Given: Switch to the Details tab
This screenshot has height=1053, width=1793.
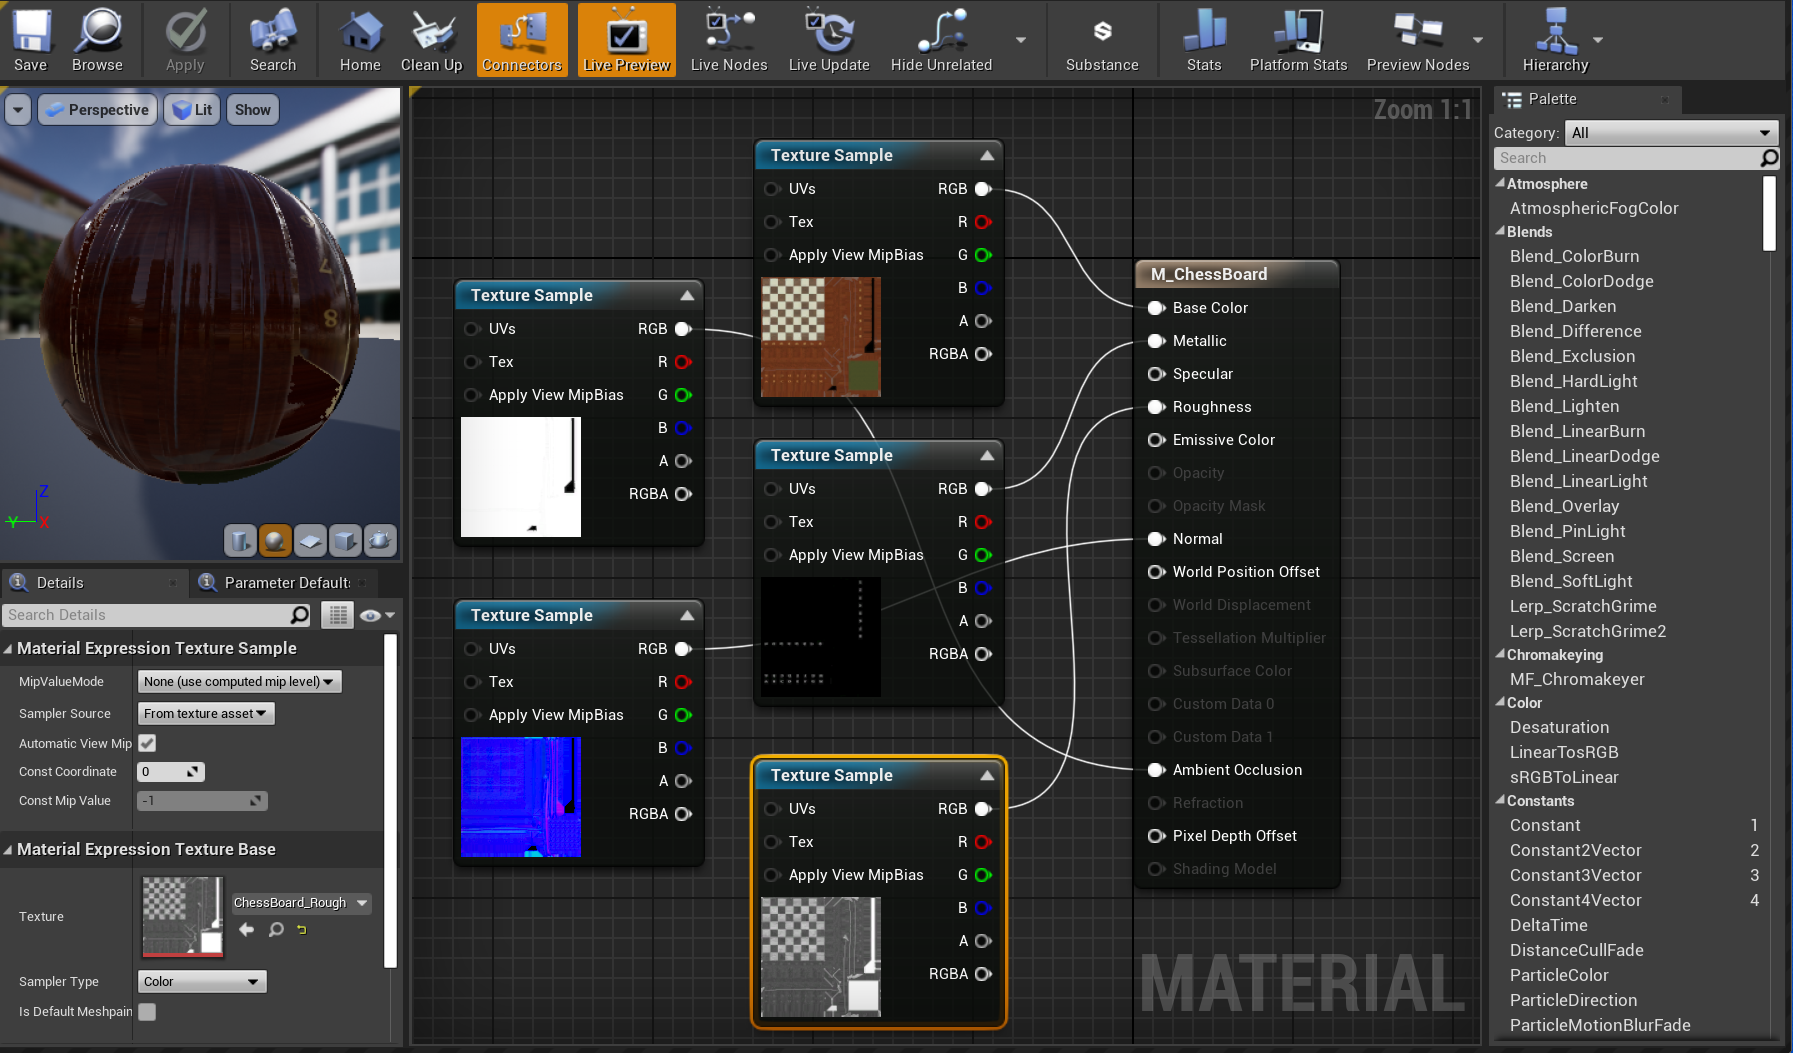Looking at the screenshot, I should click(60, 583).
